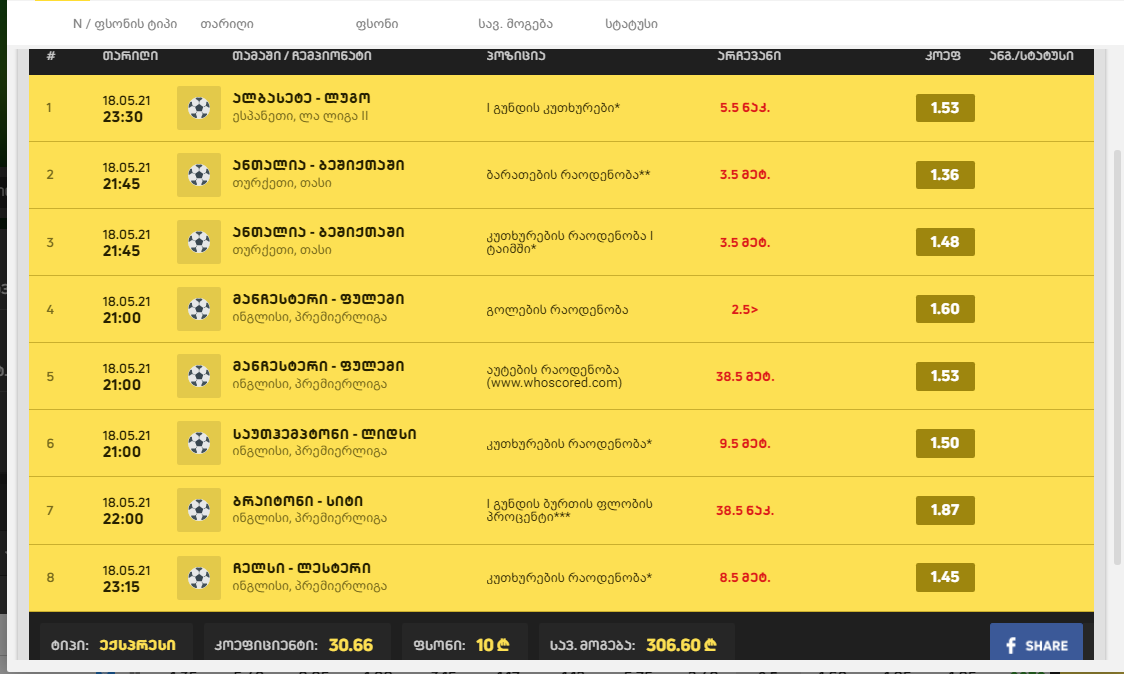Click the 'N / ფსონის ტიპი' column header
1124x674 pixels.
coord(125,24)
